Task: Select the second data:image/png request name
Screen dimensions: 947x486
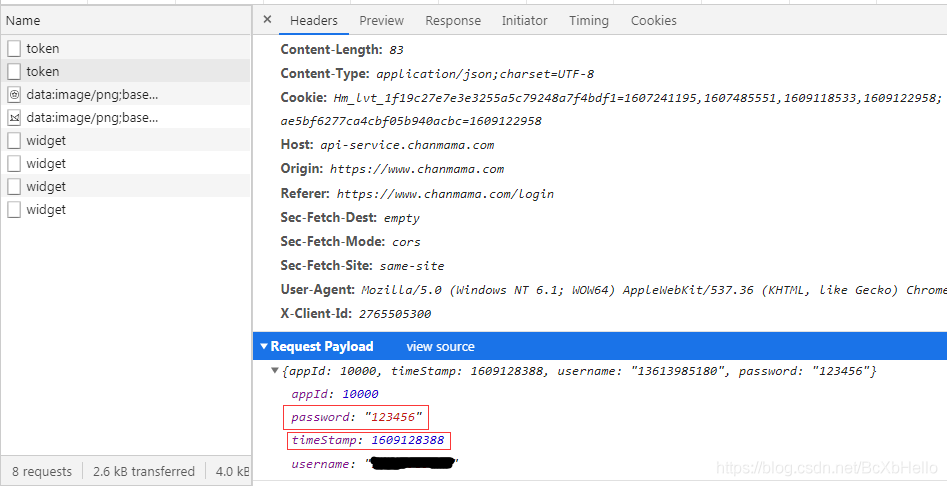Action: pos(92,118)
